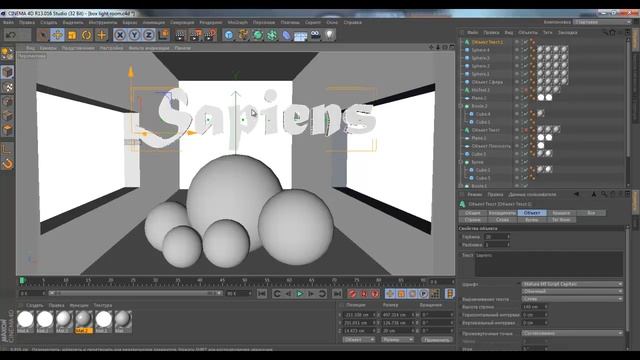Click the orange rotate snap icon in left palette

click(x=7, y=164)
